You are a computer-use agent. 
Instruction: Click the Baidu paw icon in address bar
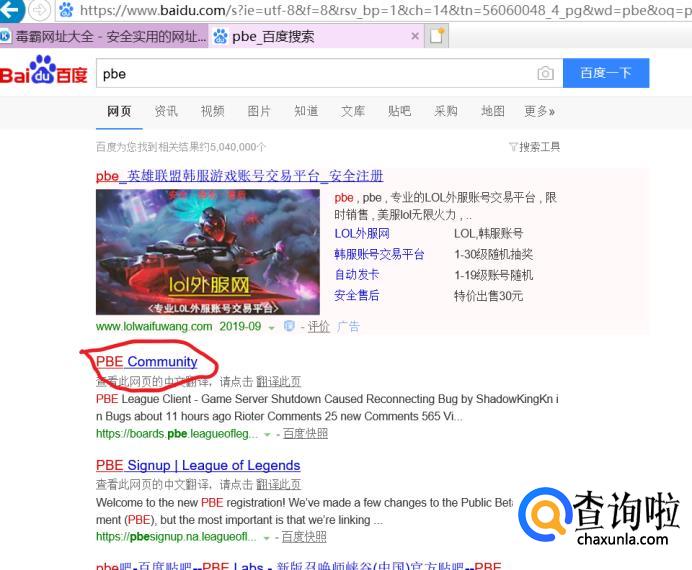coord(67,9)
